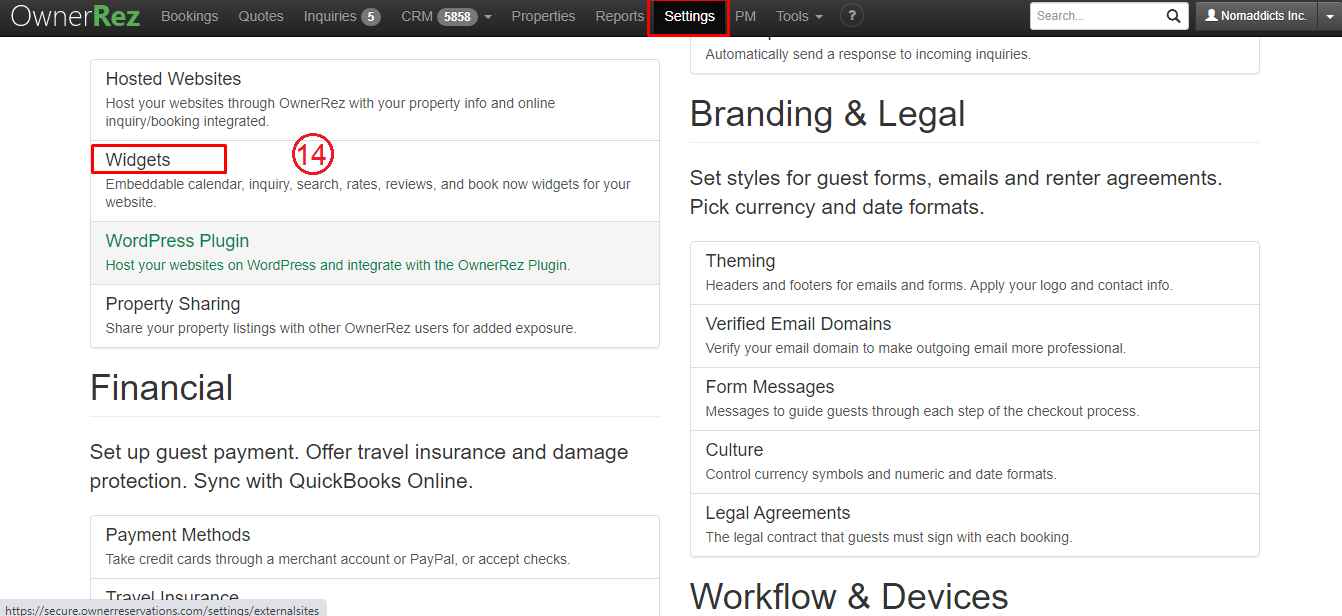Open the Nomaddicts Inc. account button
The image size is (1342, 616).
(x=1257, y=16)
